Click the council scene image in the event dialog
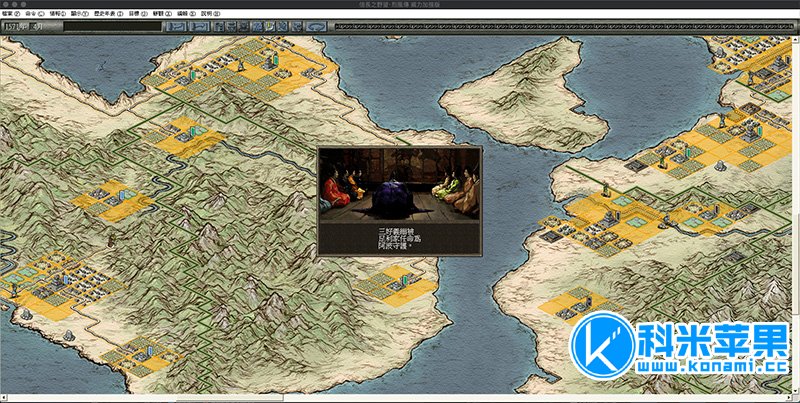The width and height of the screenshot is (800, 403). click(x=399, y=185)
